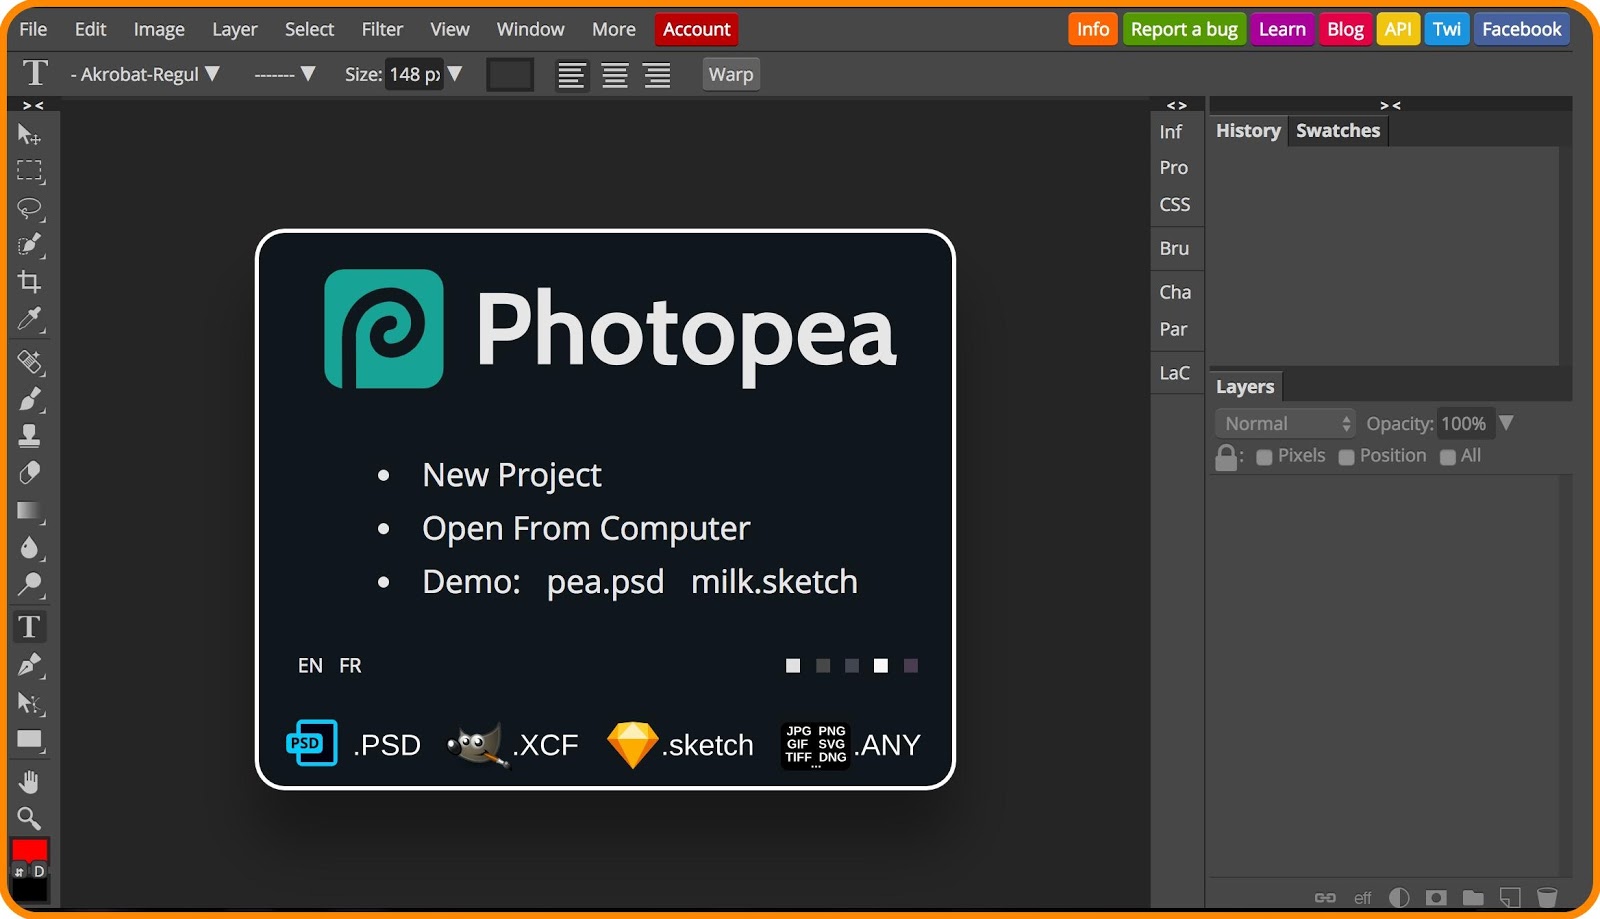Viewport: 1600px width, 919px height.
Task: Select the Dodge tool
Action: pyautogui.click(x=29, y=584)
